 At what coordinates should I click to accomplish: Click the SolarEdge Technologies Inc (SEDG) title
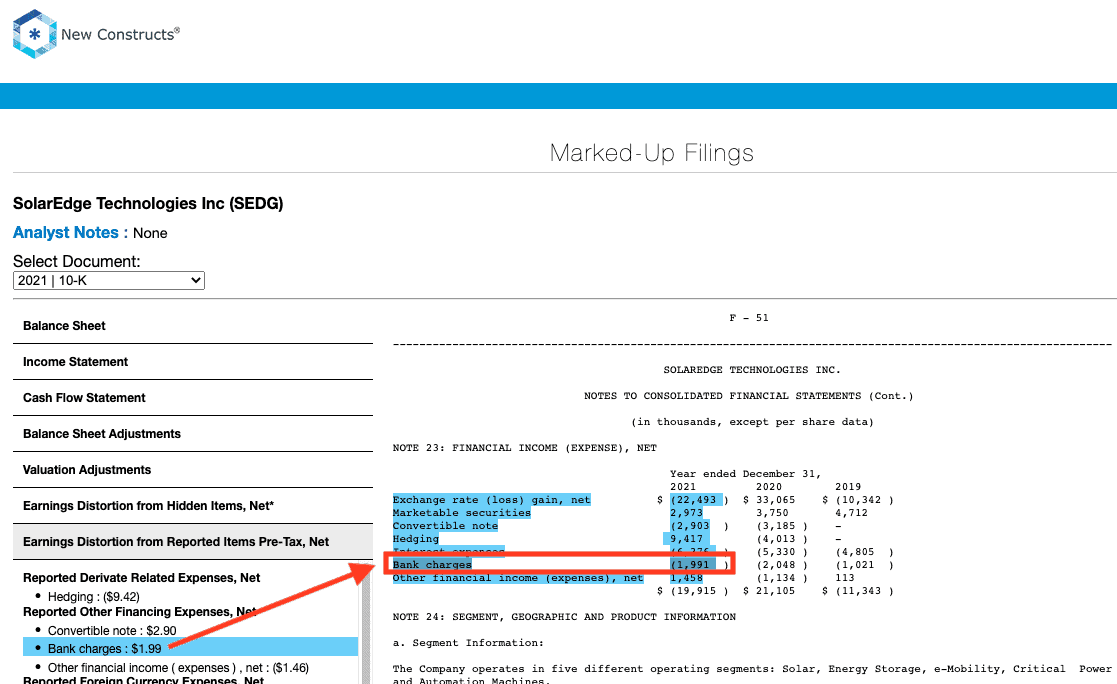click(x=148, y=204)
